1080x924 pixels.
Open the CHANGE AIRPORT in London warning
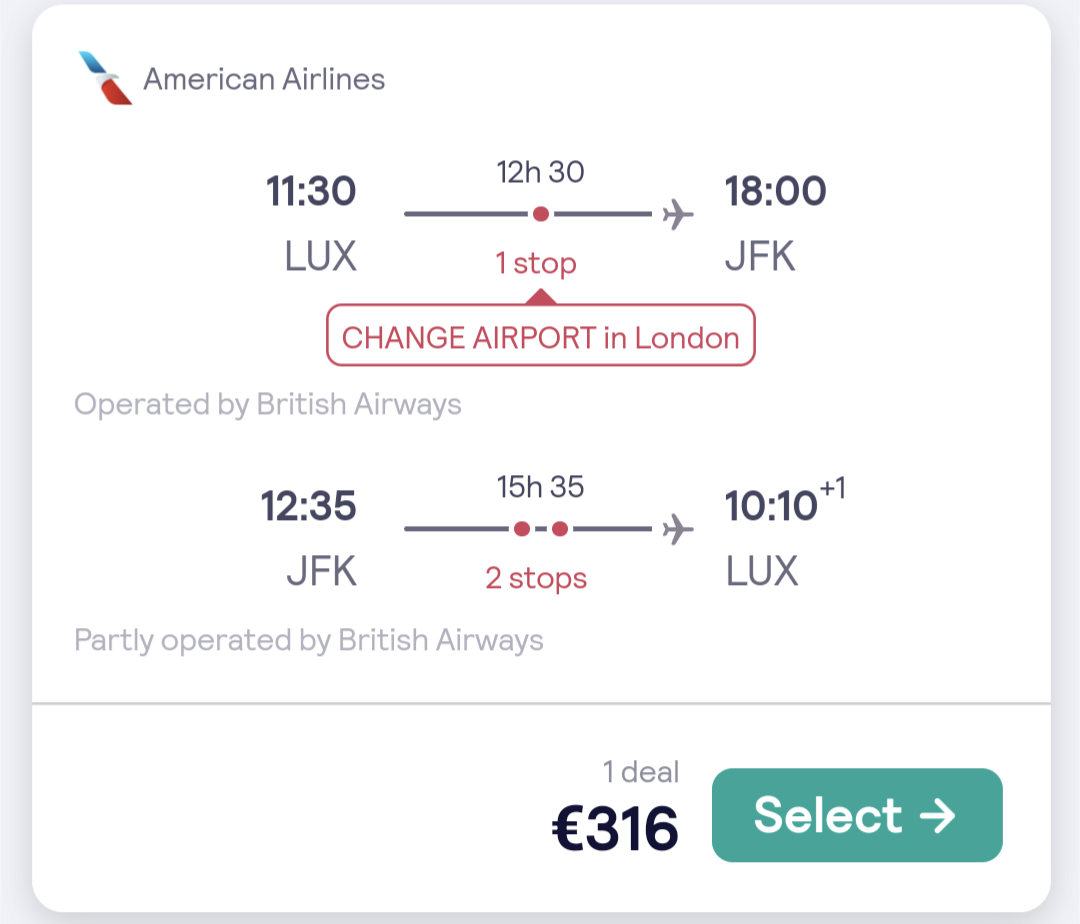click(x=541, y=335)
